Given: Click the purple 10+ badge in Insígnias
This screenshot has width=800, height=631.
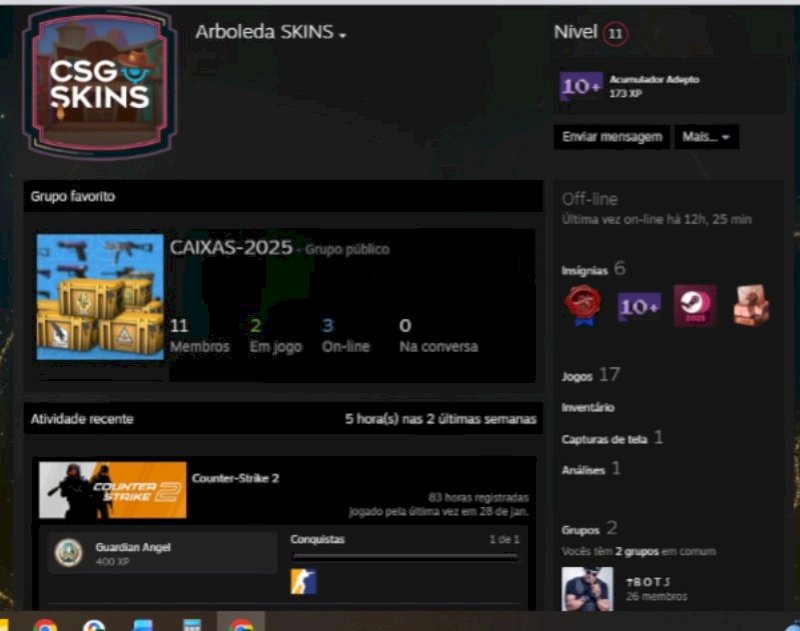Looking at the screenshot, I should [x=639, y=307].
